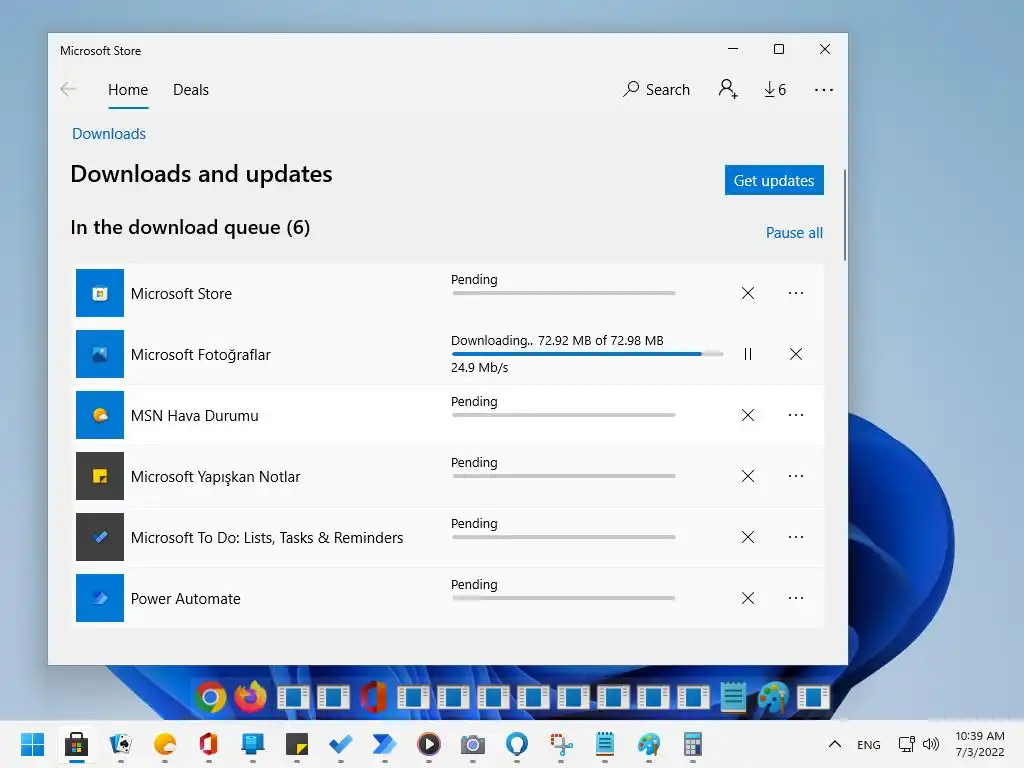Viewport: 1024px width, 768px height.
Task: Click the Pause all link
Action: click(x=794, y=232)
